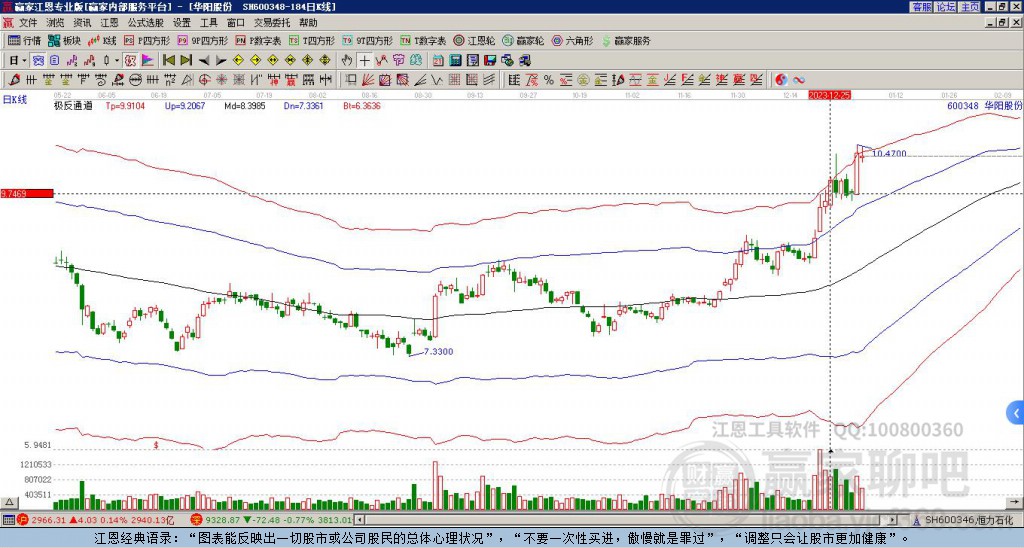Click the gold 金 circle icon
Image resolution: width=1024 pixels, height=548 pixels.
coord(583,80)
